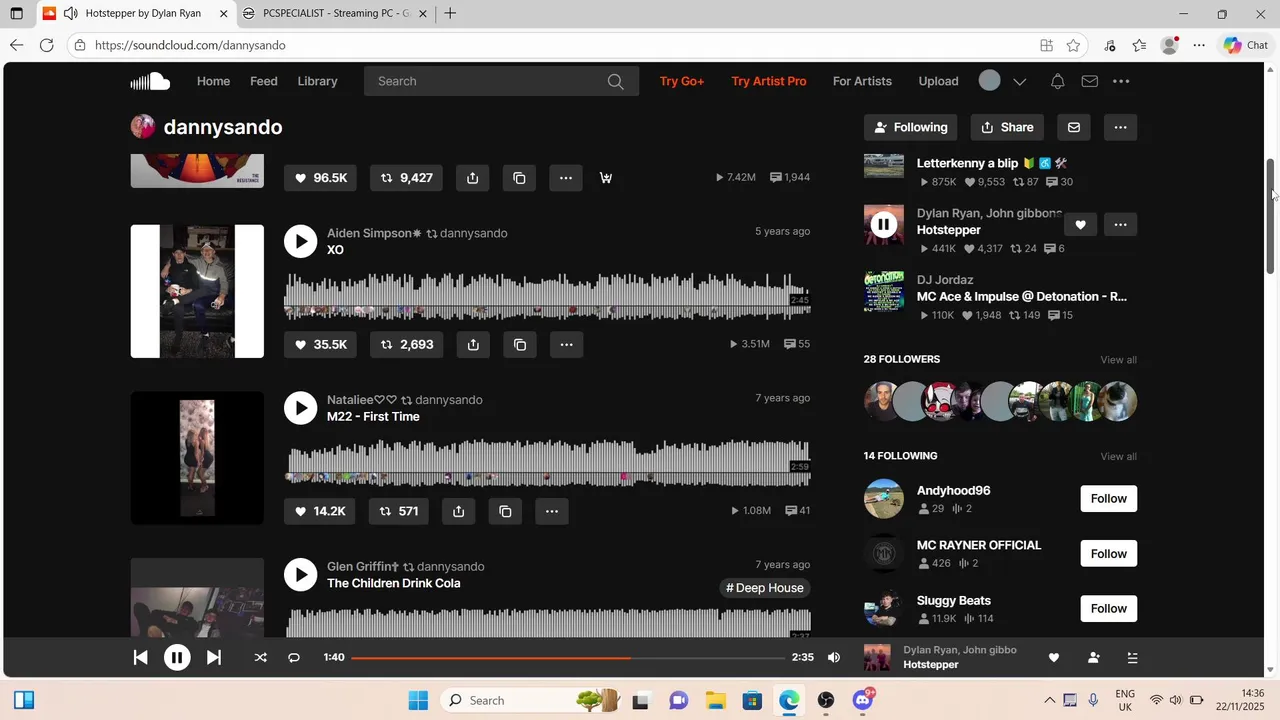
Task: Open messages envelope in SoundCloud header
Action: (x=1090, y=81)
